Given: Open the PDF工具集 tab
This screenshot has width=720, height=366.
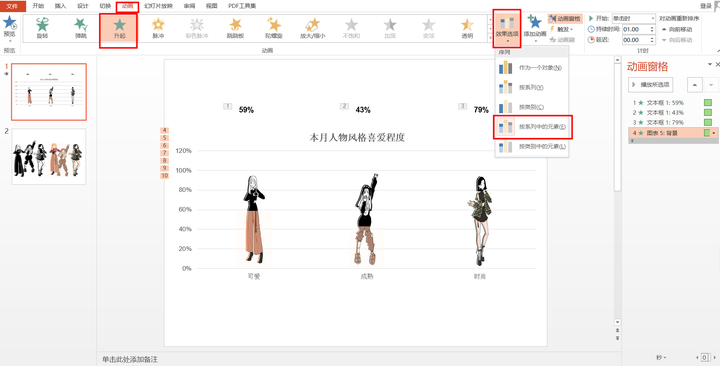Looking at the screenshot, I should pos(242,6).
